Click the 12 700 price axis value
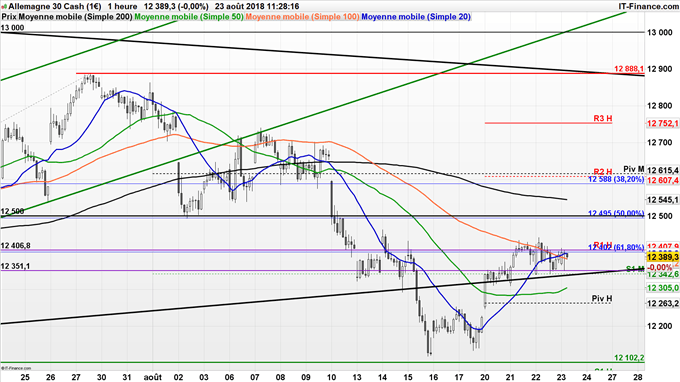 tap(660, 143)
